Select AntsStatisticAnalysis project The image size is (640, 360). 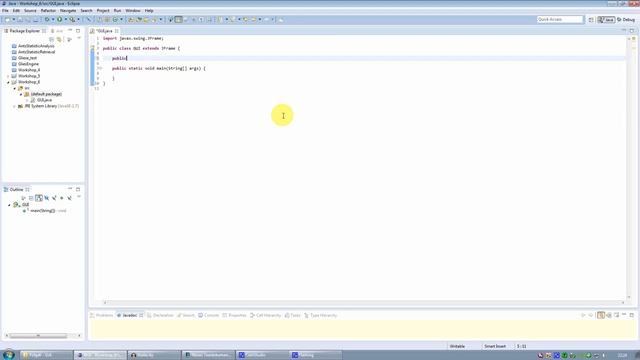36,46
